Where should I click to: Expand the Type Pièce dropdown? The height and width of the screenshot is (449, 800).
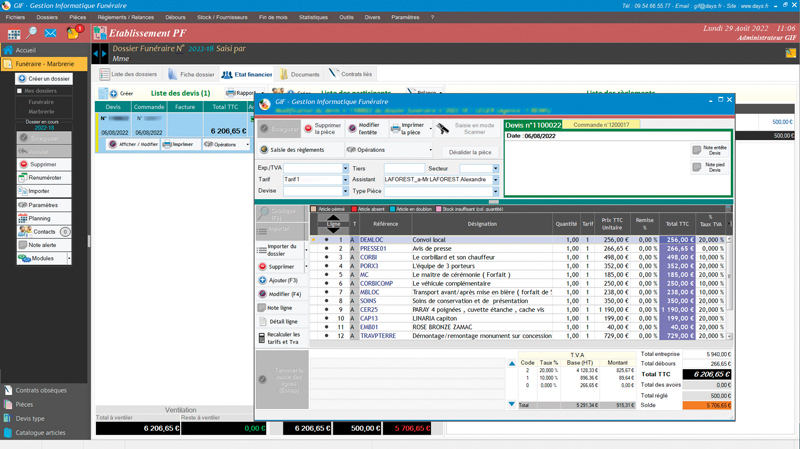[495, 191]
